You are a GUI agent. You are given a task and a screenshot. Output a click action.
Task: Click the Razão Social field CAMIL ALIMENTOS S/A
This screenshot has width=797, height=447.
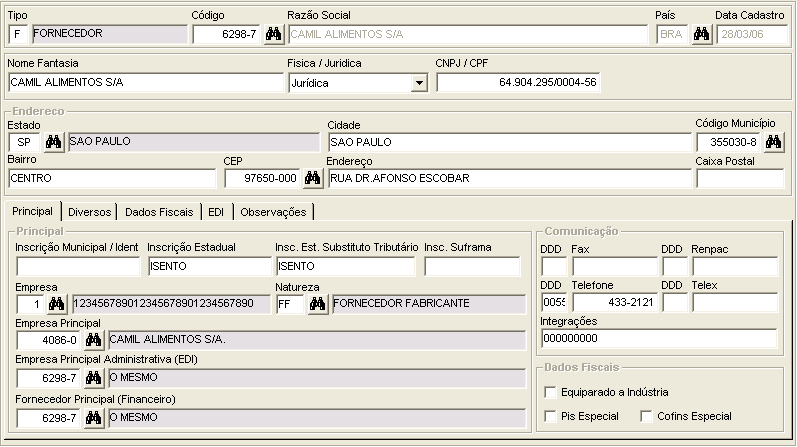point(468,34)
